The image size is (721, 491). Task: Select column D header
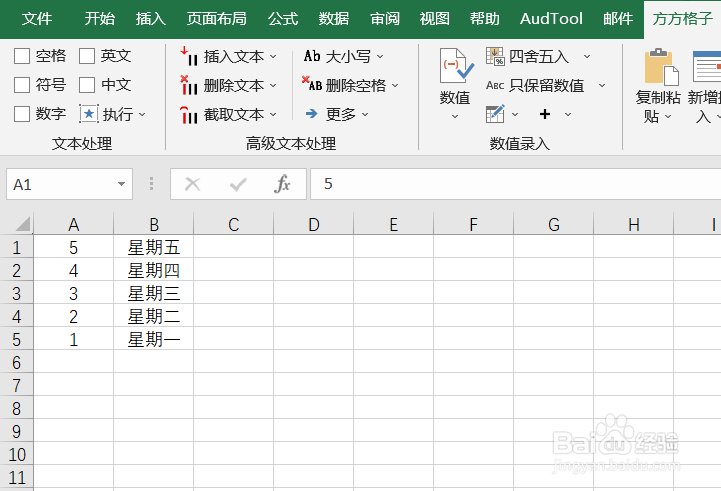click(314, 224)
